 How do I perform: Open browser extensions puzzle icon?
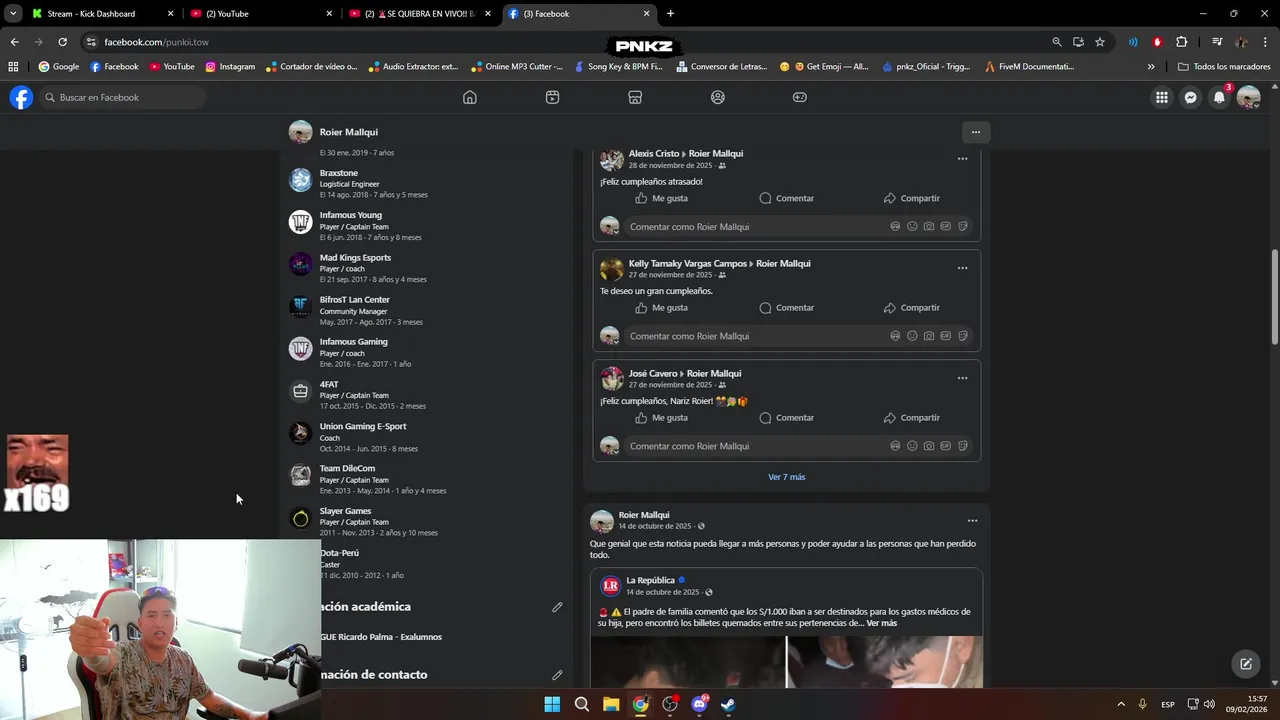[x=1181, y=42]
